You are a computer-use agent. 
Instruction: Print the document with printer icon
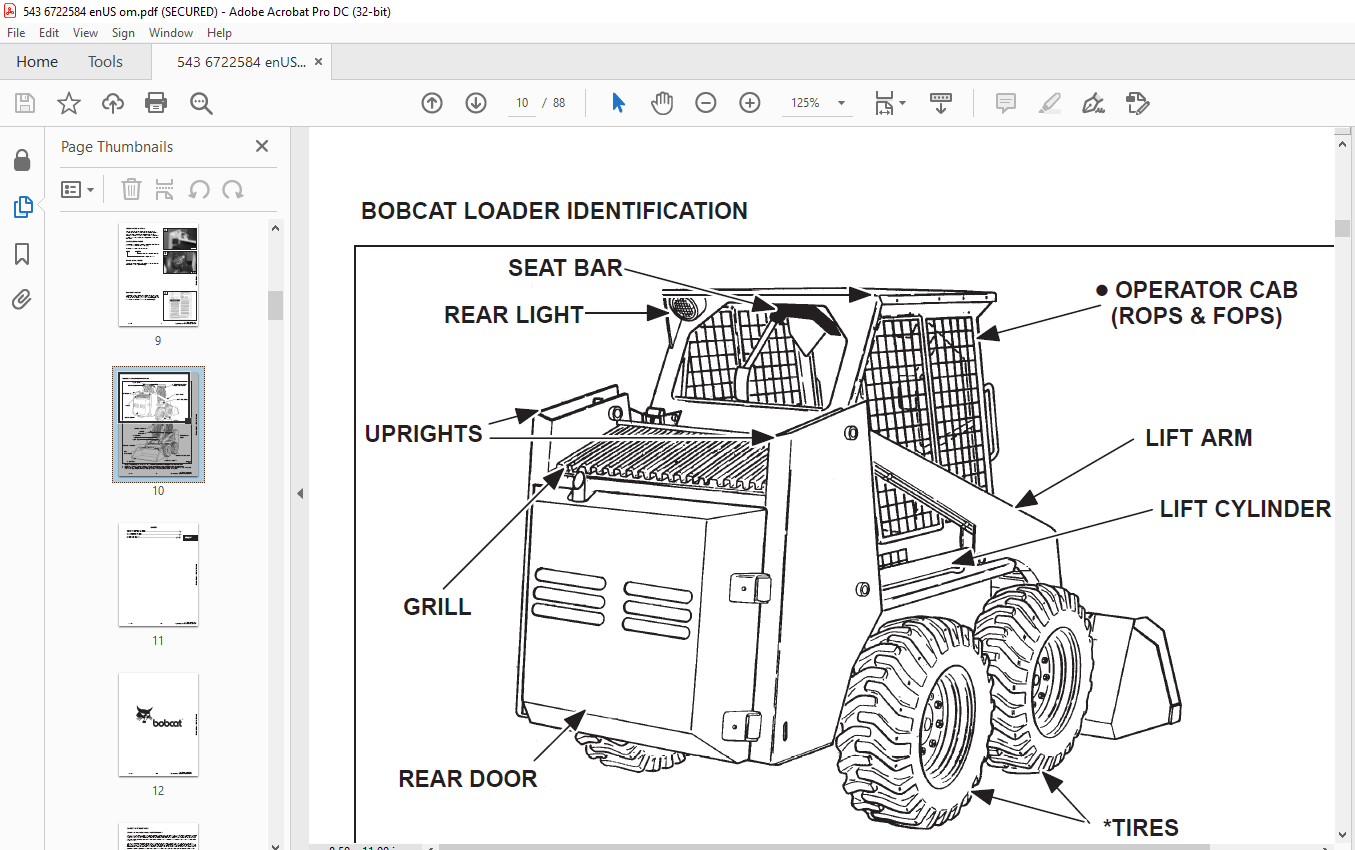(156, 103)
